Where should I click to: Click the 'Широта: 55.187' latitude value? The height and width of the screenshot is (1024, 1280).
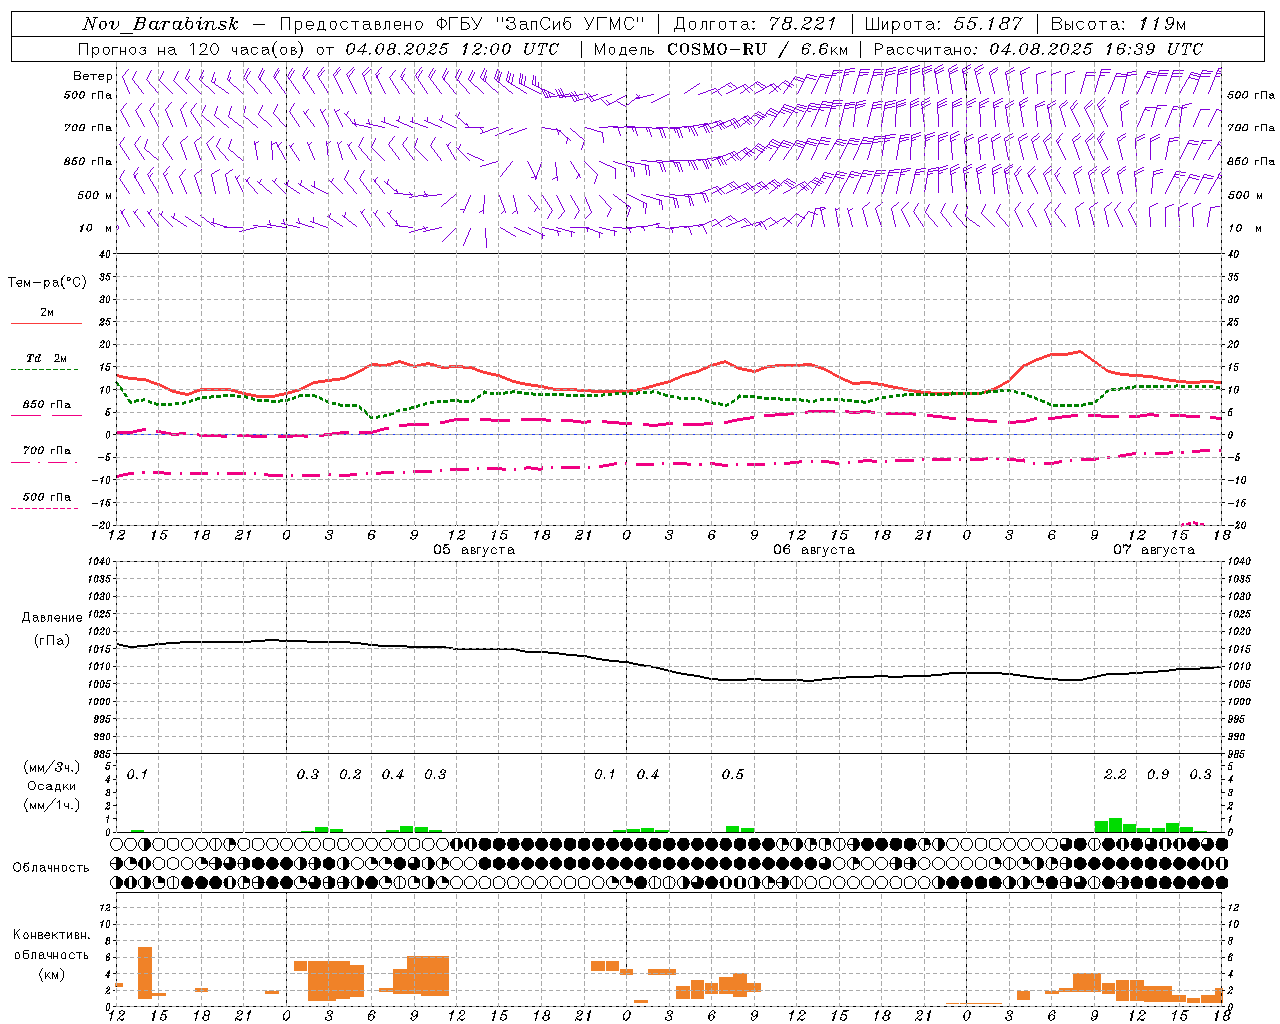pyautogui.click(x=943, y=24)
